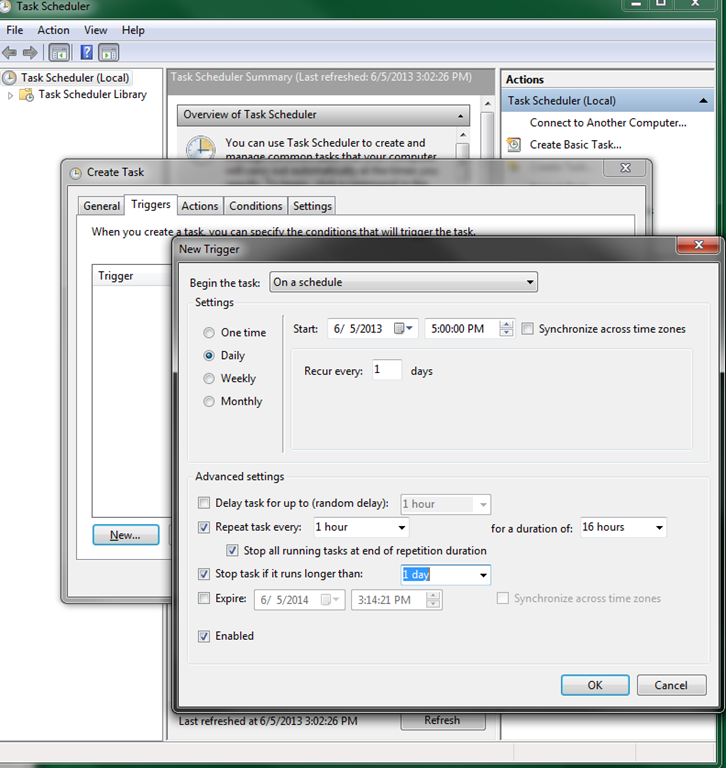726x768 pixels.
Task: Uncheck the Enabled checkbox
Action: 205,636
